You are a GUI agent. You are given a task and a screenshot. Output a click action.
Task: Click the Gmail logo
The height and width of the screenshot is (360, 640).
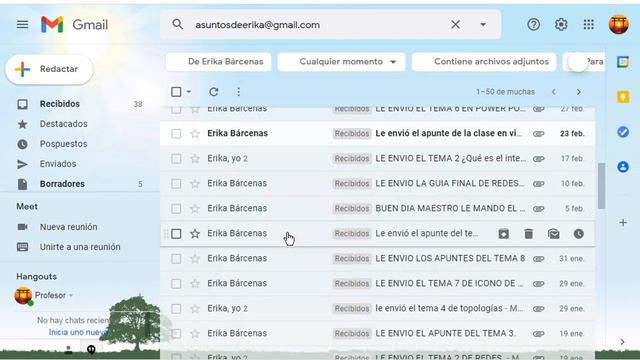[74, 24]
